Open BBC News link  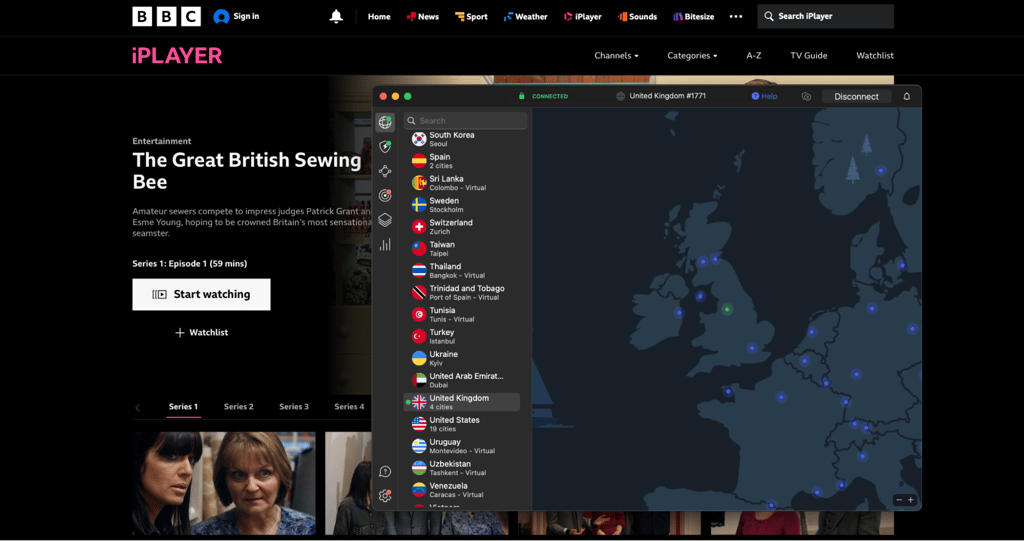[423, 16]
